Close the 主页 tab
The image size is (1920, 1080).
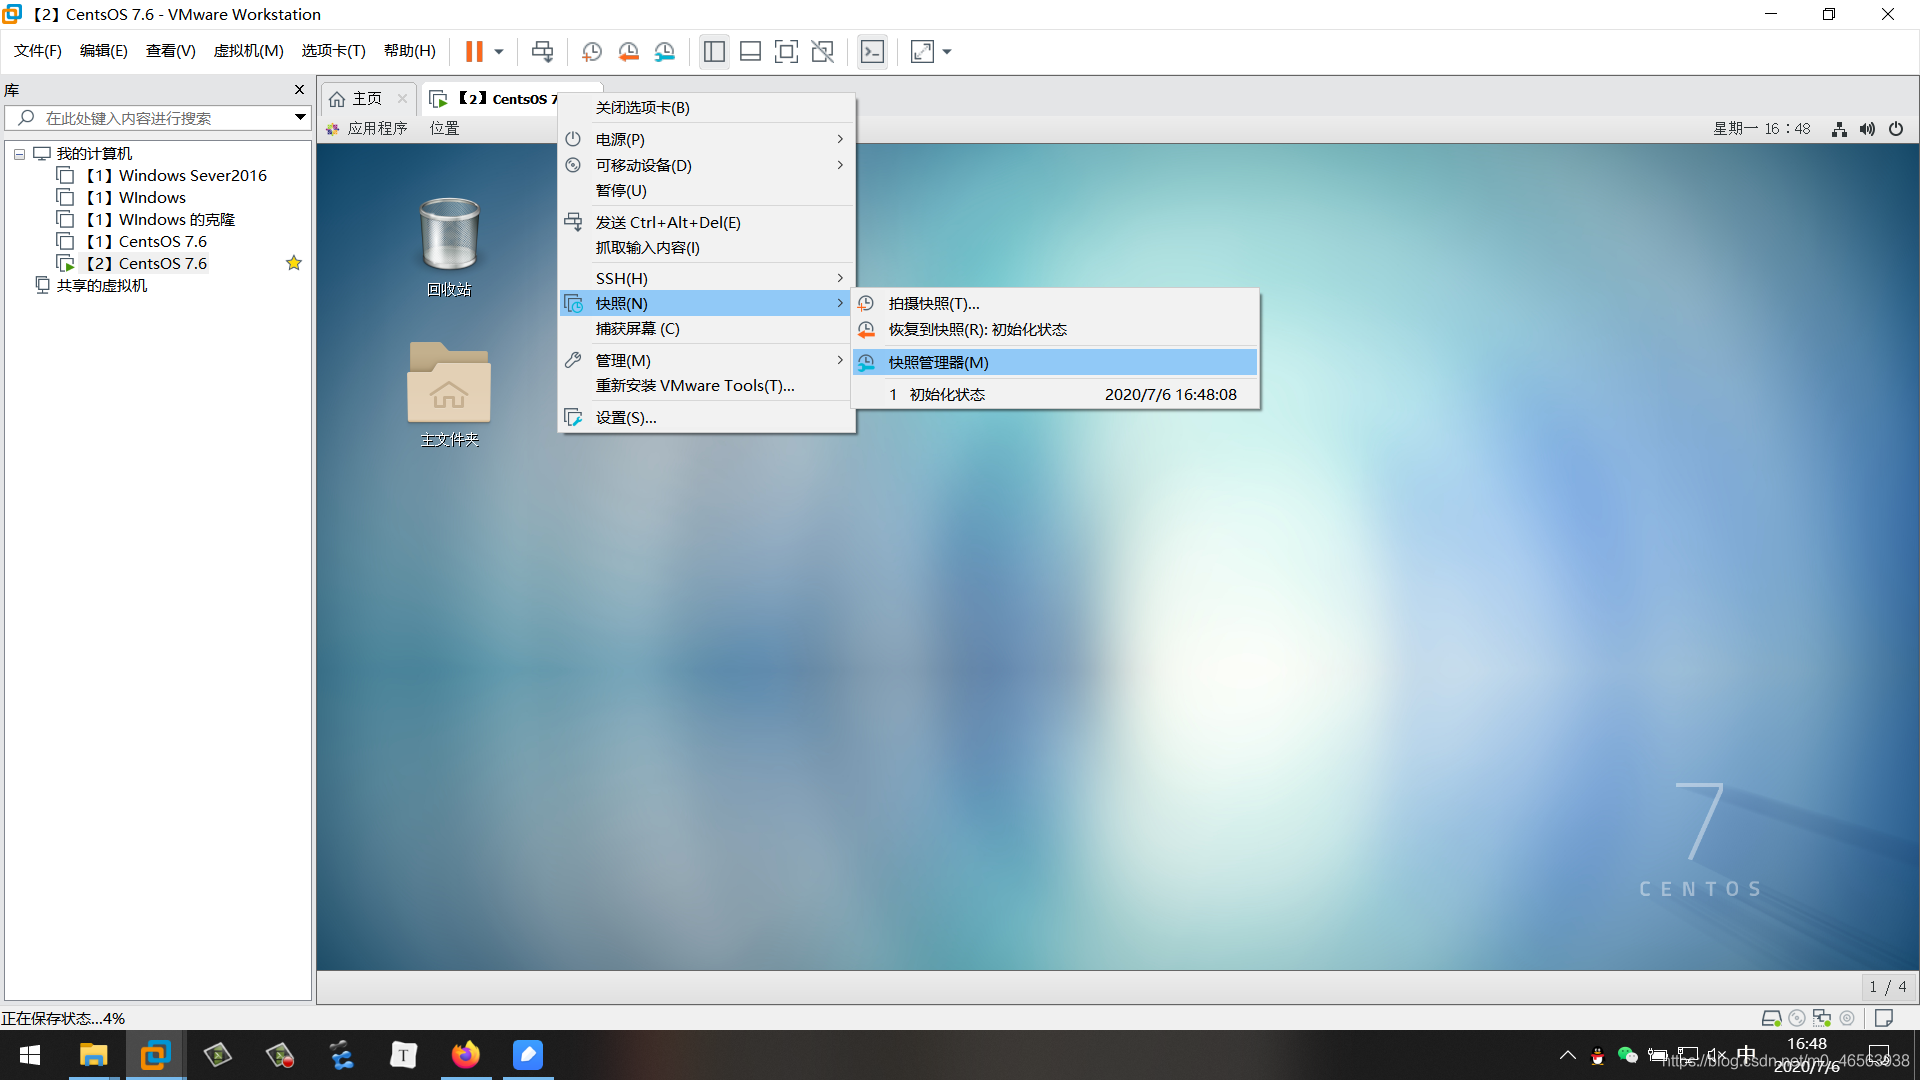point(402,98)
